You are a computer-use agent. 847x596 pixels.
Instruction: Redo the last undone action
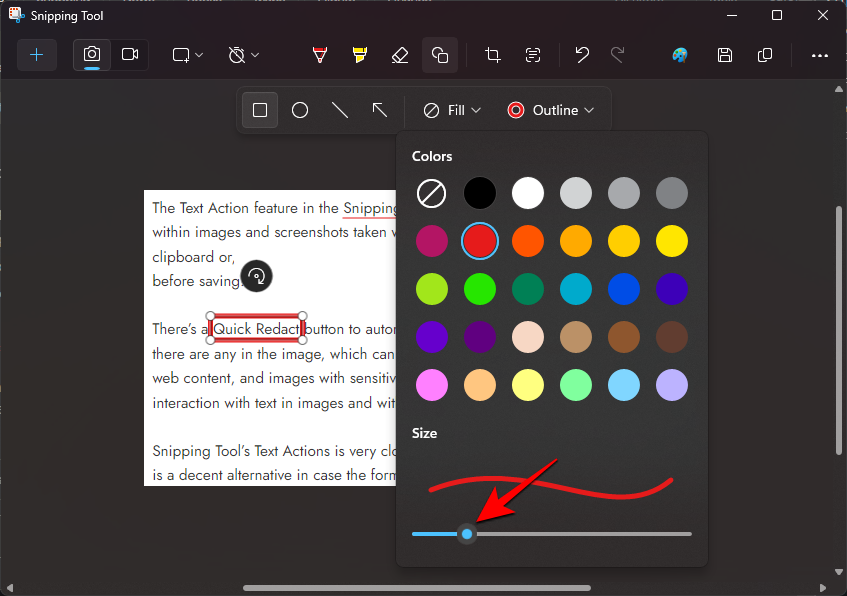coord(617,55)
